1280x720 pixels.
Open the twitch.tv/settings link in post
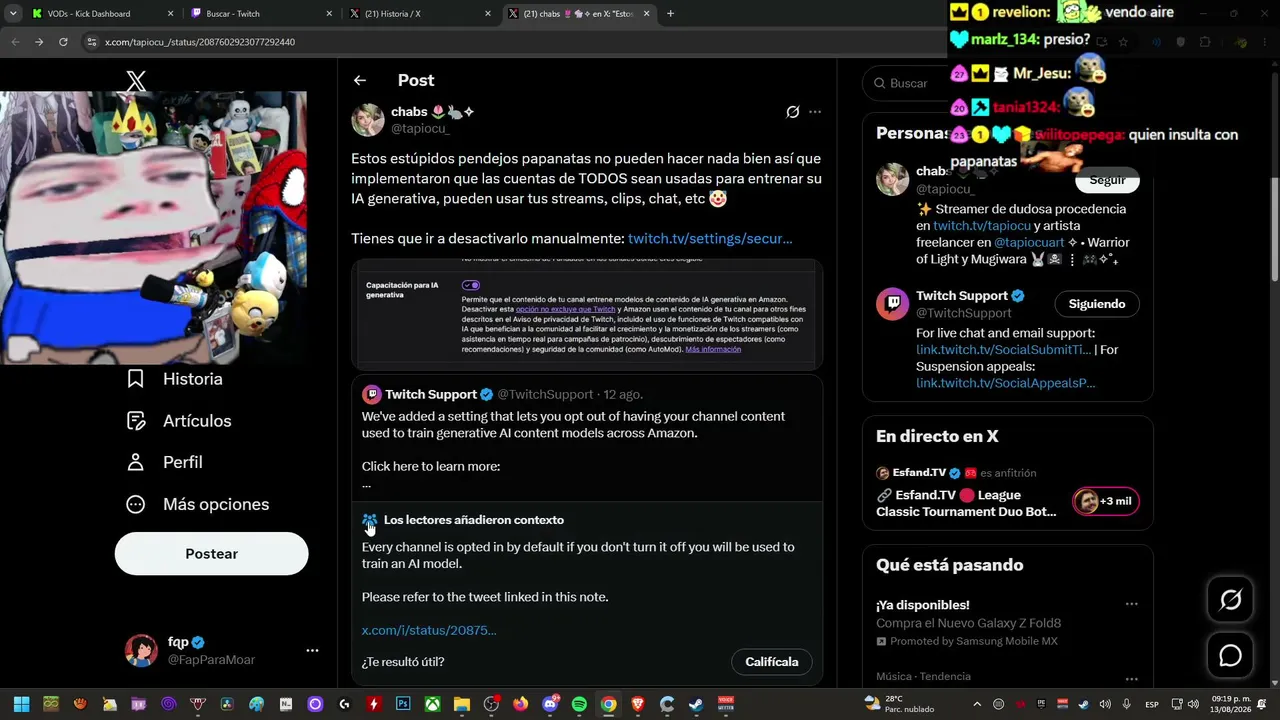[710, 238]
